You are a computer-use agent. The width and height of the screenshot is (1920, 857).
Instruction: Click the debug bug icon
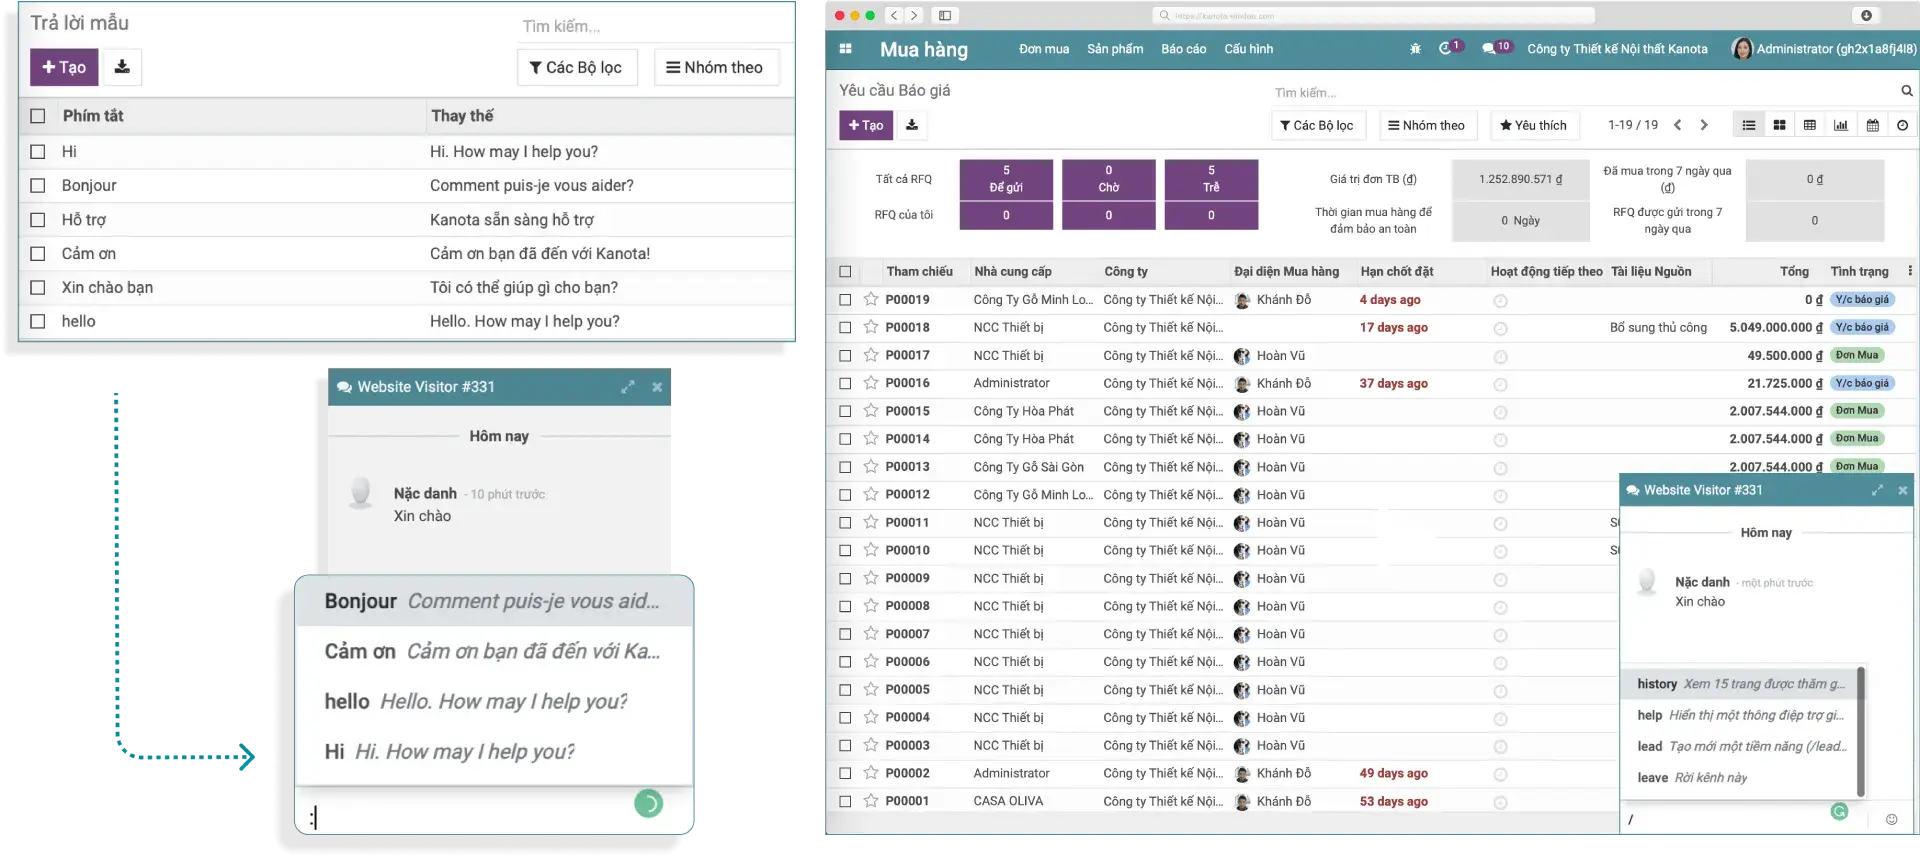point(1415,49)
